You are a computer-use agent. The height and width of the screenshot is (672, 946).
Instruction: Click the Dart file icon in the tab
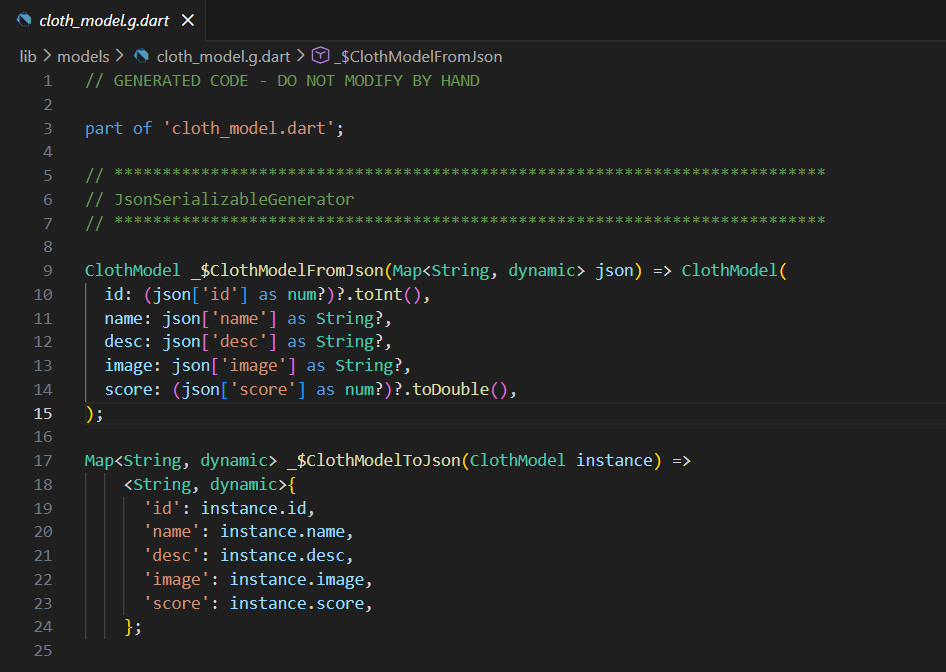24,20
